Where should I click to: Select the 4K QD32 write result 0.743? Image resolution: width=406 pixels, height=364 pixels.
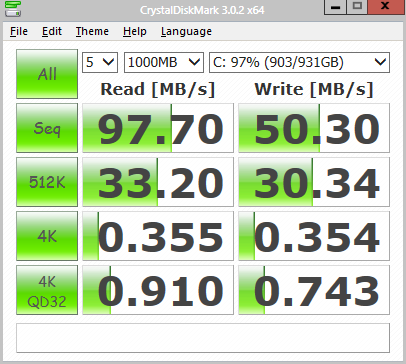tap(314, 290)
